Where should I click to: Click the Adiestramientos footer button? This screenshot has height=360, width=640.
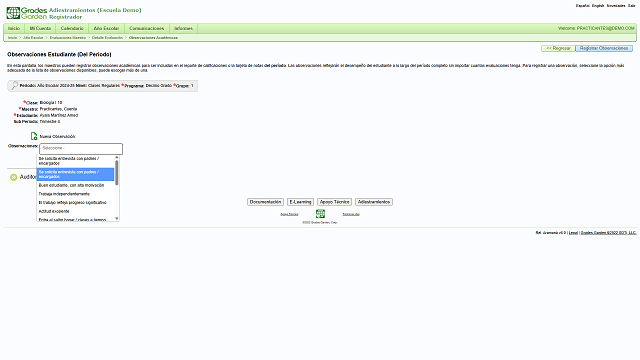coord(374,202)
